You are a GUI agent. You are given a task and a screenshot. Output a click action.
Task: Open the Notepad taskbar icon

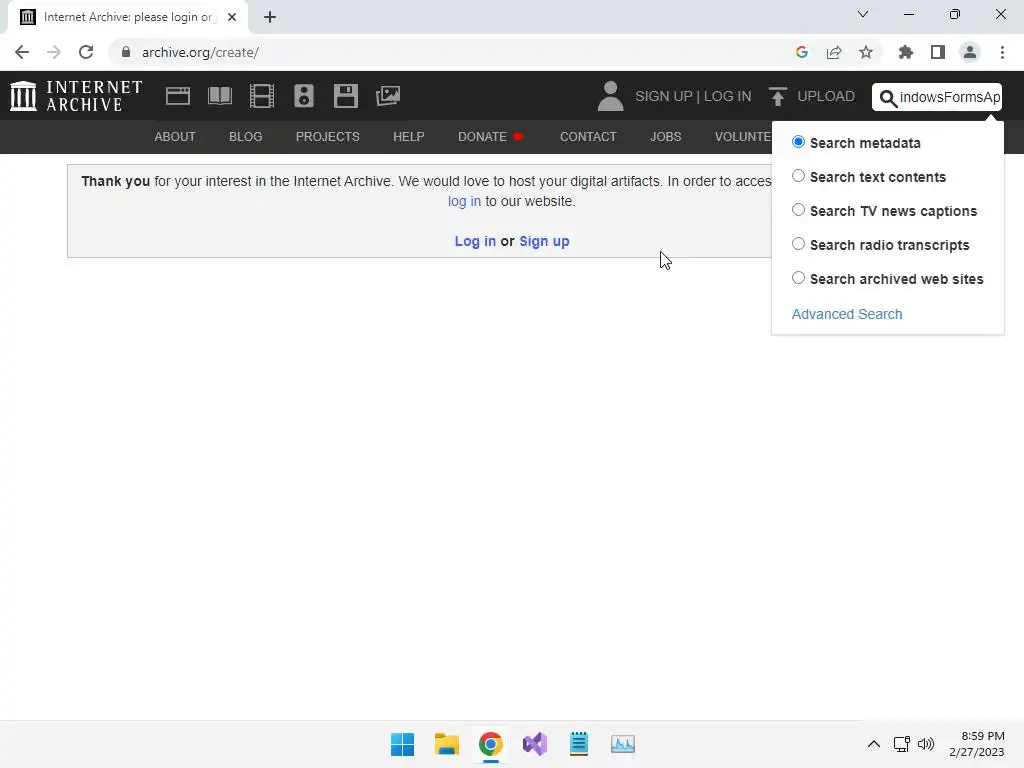[579, 744]
